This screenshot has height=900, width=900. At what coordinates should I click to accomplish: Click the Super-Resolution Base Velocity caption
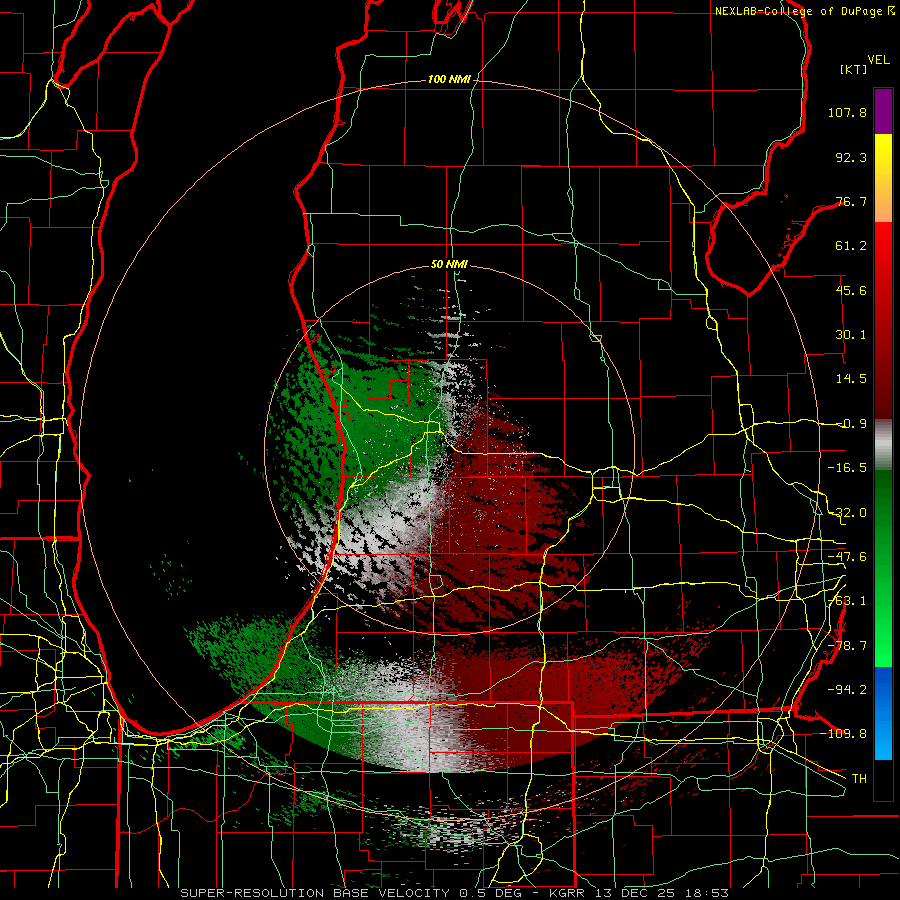point(455,893)
